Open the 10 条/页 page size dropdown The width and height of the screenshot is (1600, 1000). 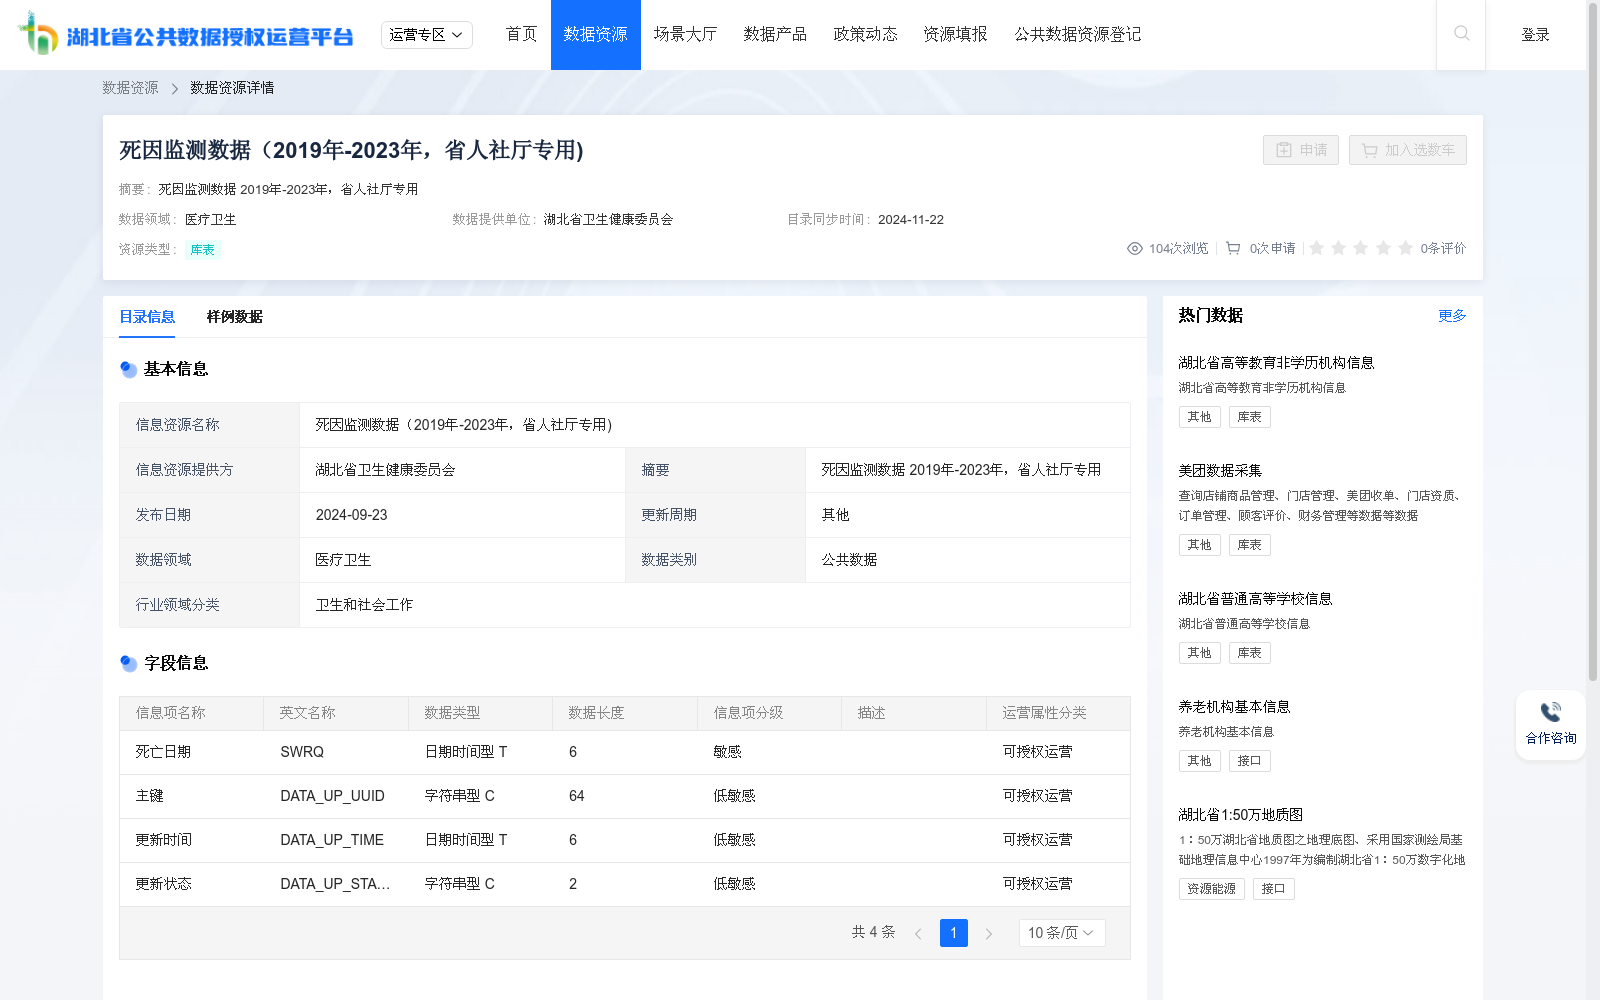pos(1062,933)
